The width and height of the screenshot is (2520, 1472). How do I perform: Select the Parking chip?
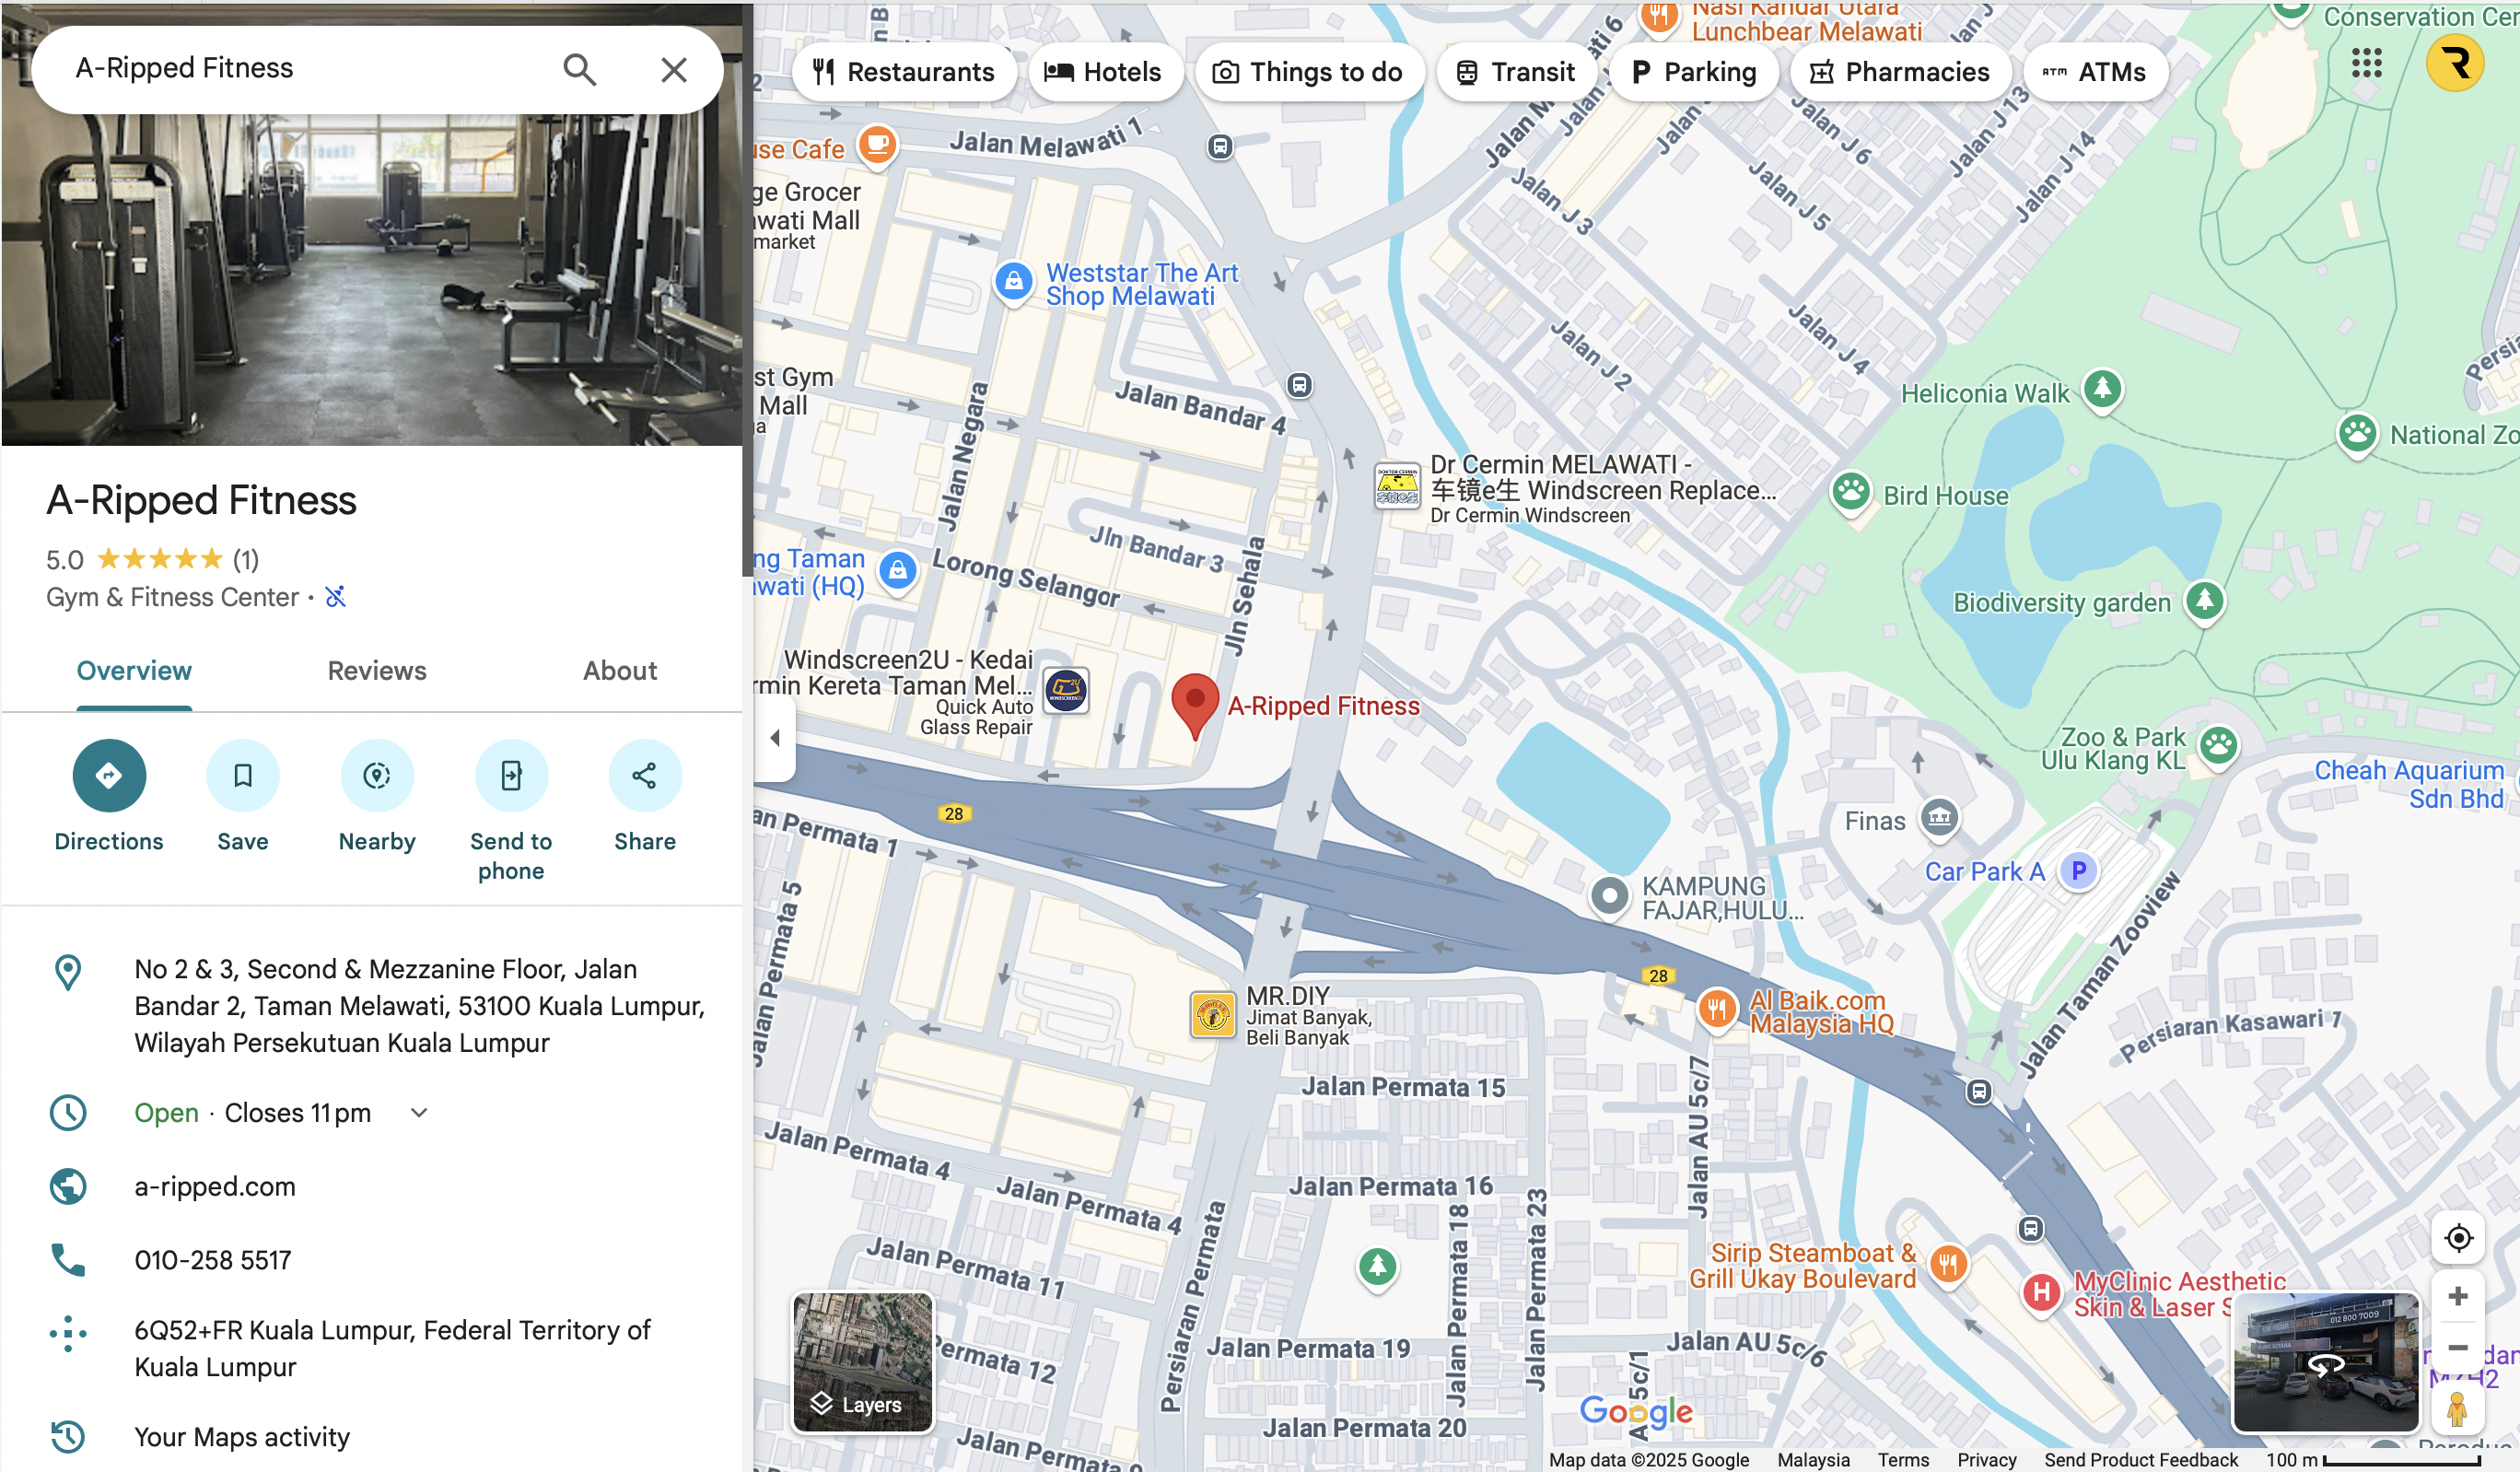pyautogui.click(x=1693, y=72)
